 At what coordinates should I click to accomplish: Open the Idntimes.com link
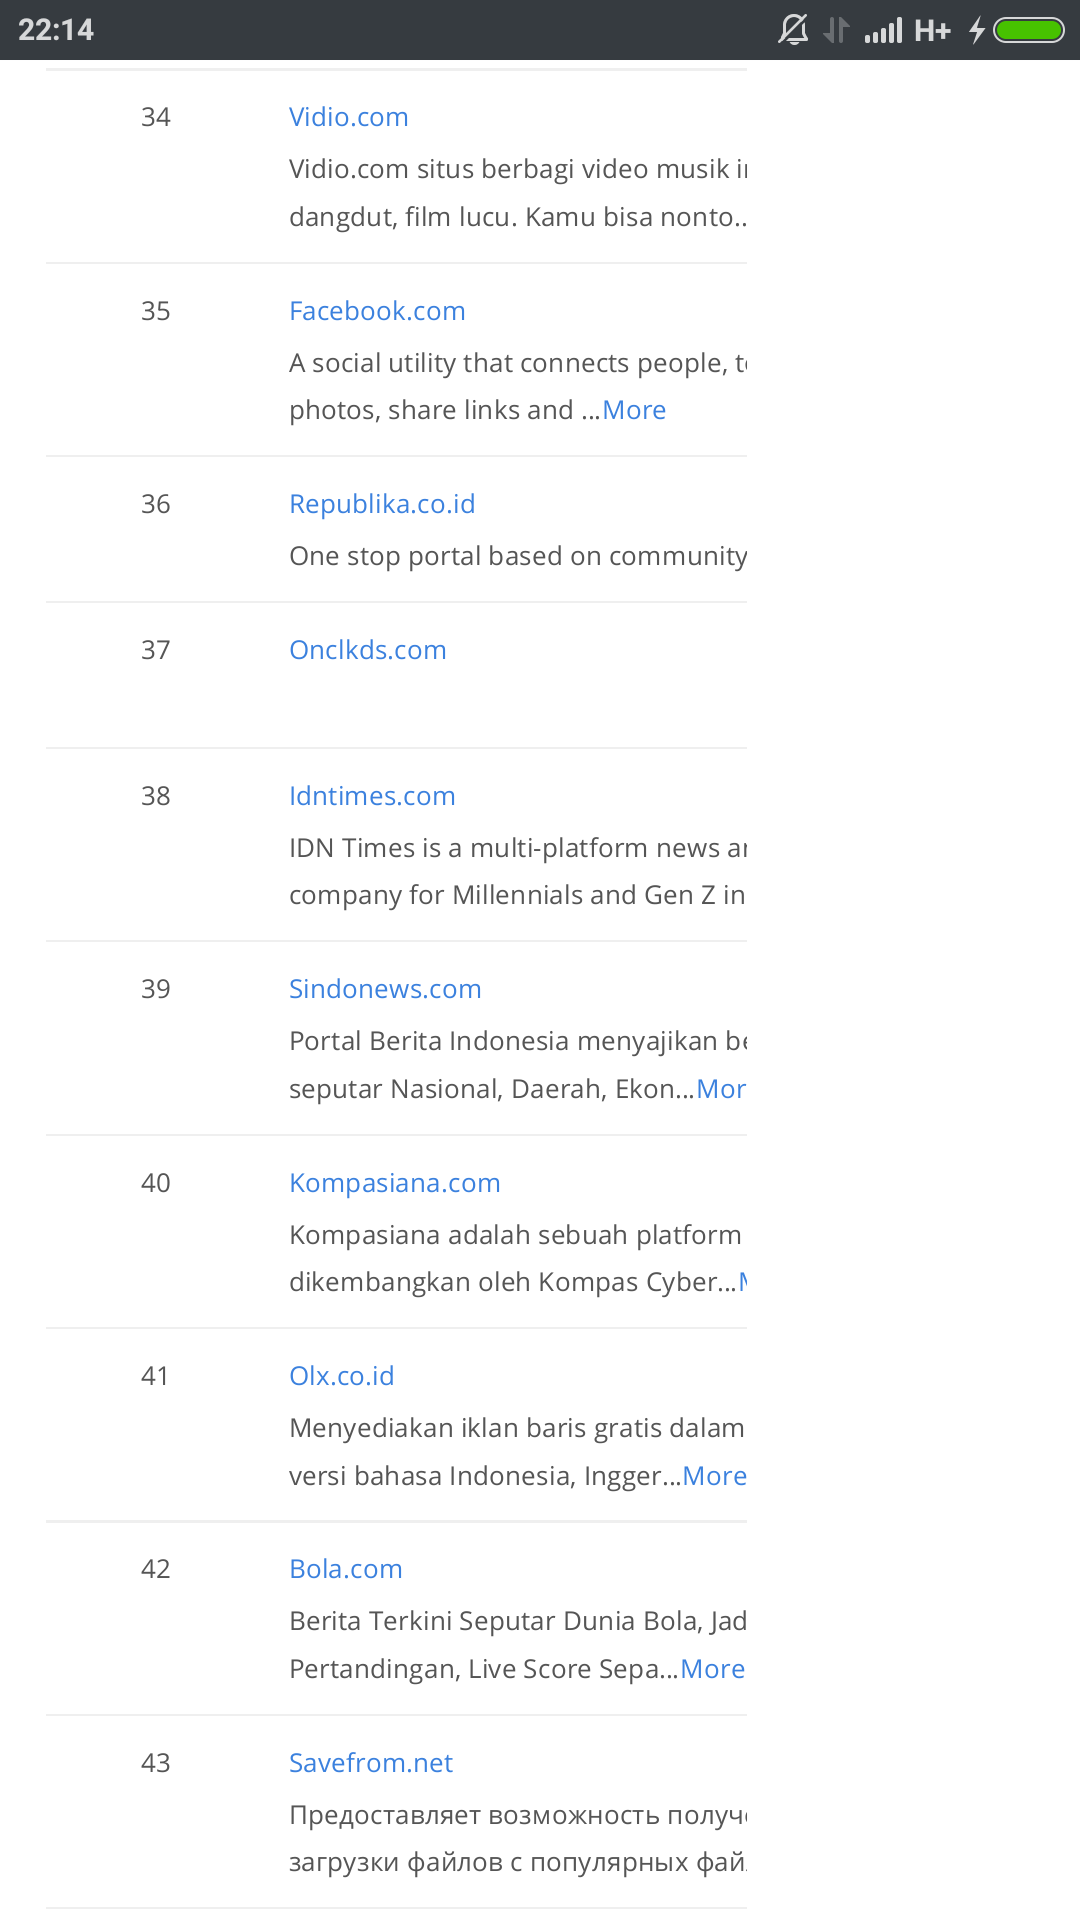[372, 796]
